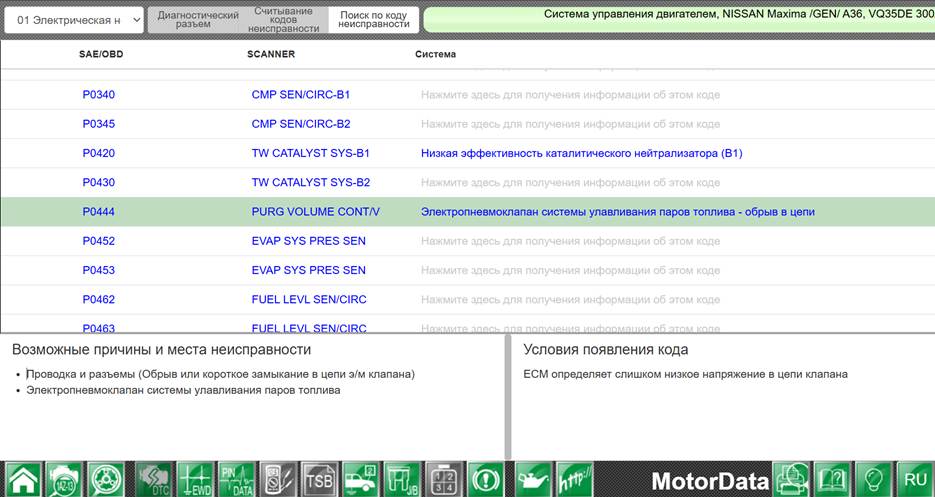Switch to Считывание кодов неисправности tab
The height and width of the screenshot is (497, 935).
click(283, 20)
